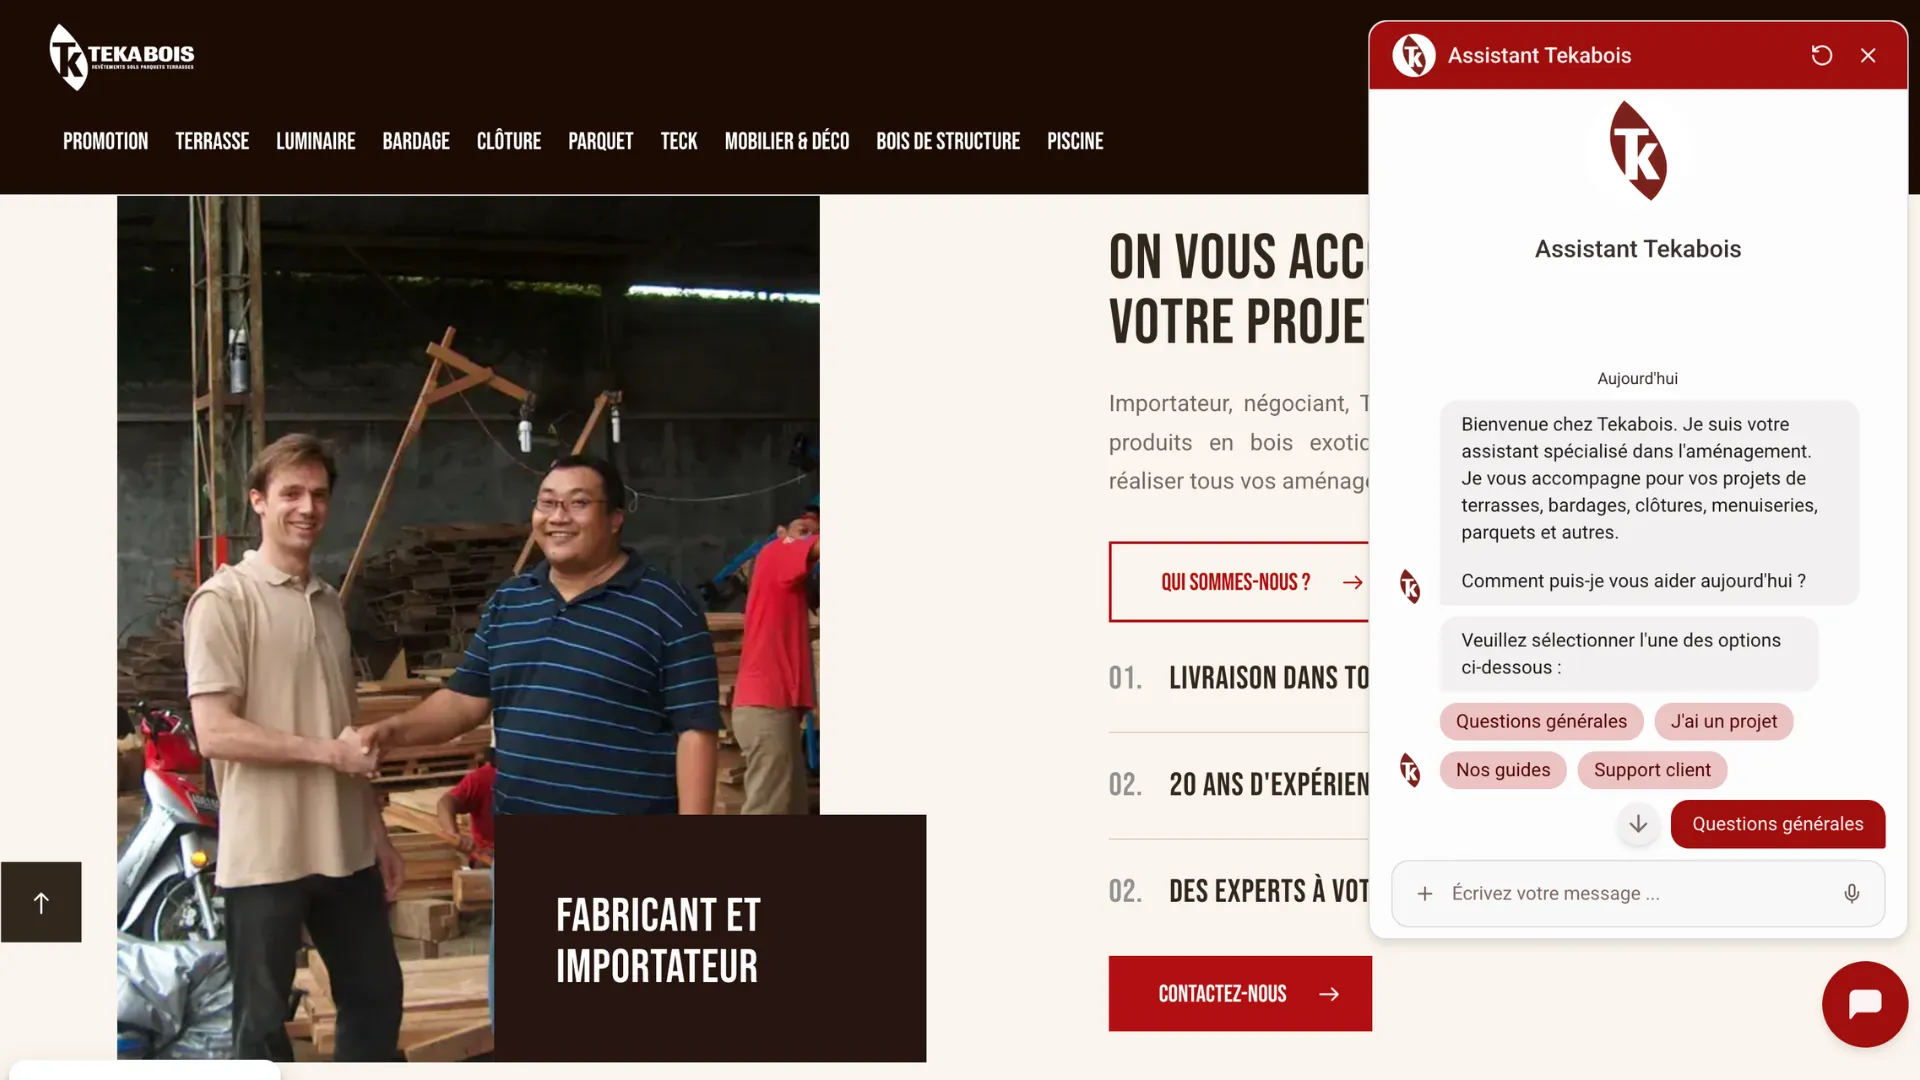This screenshot has width=1920, height=1080.
Task: Click the back-to-top arrow button
Action: pos(41,902)
